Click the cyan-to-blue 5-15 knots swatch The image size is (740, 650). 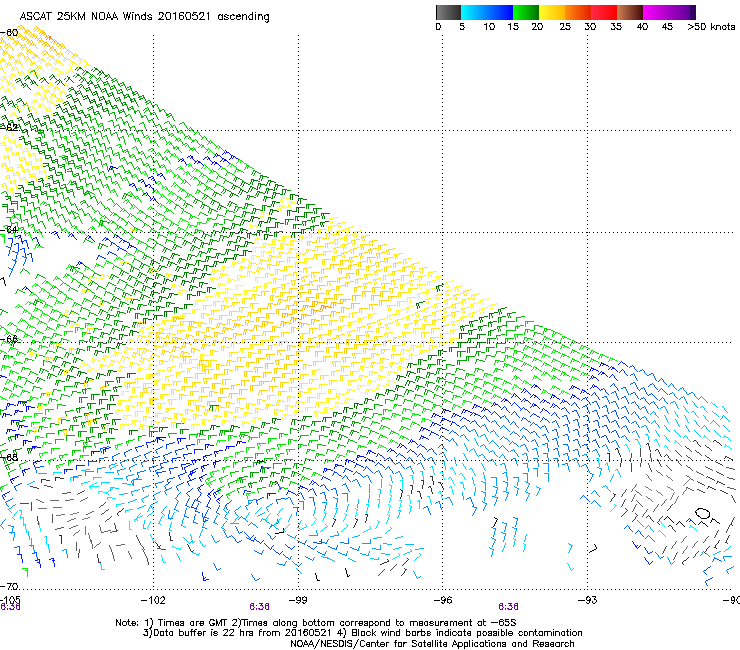pos(487,12)
